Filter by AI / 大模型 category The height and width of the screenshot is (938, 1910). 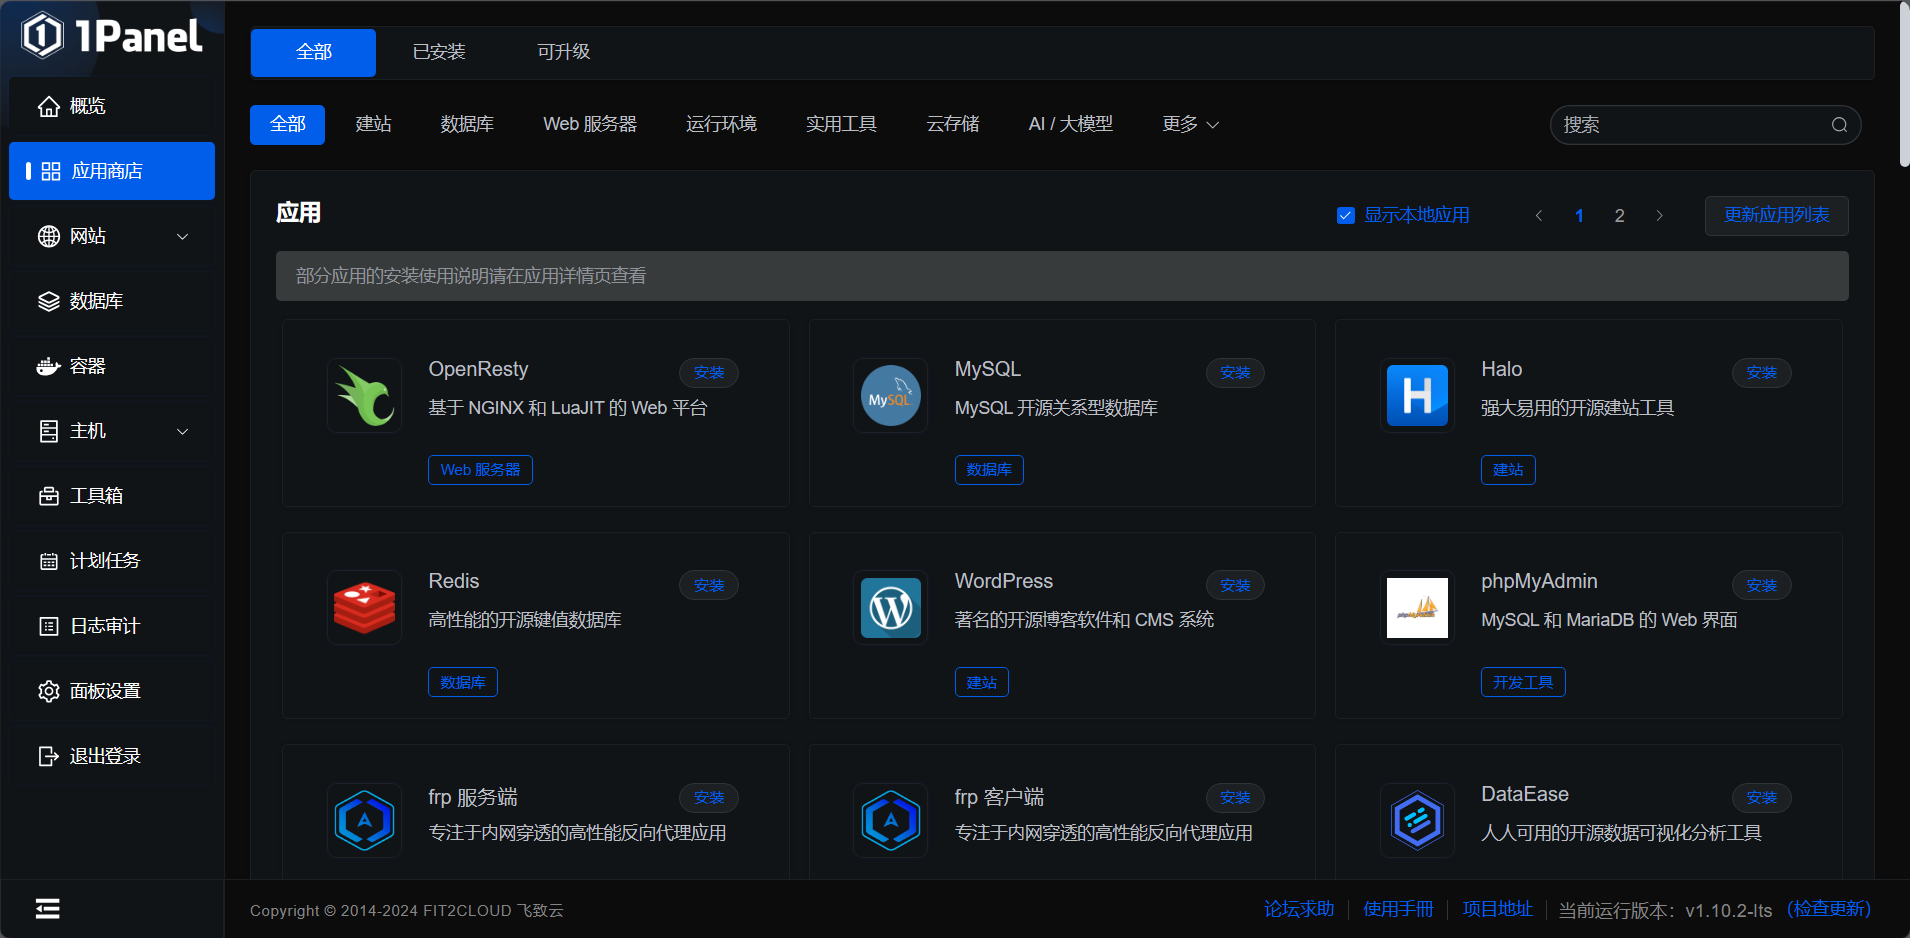(x=1070, y=124)
